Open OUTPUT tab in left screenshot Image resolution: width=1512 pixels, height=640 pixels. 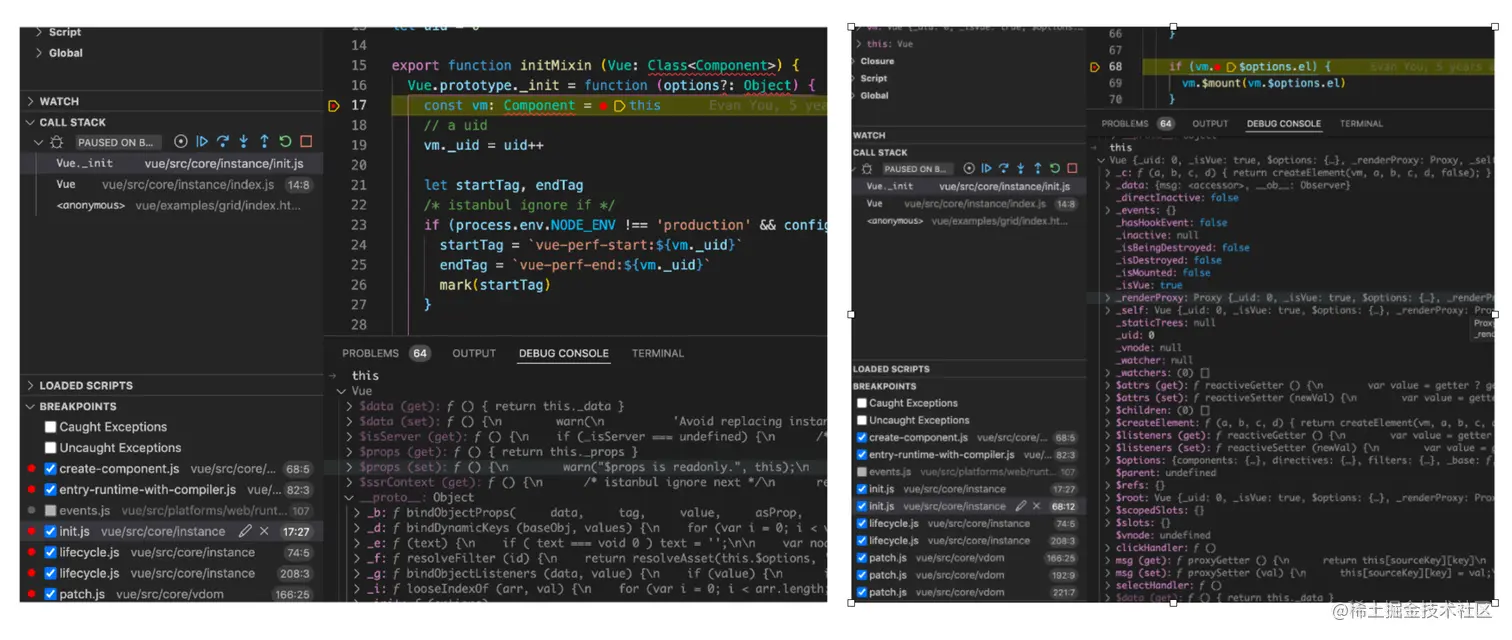click(x=474, y=353)
